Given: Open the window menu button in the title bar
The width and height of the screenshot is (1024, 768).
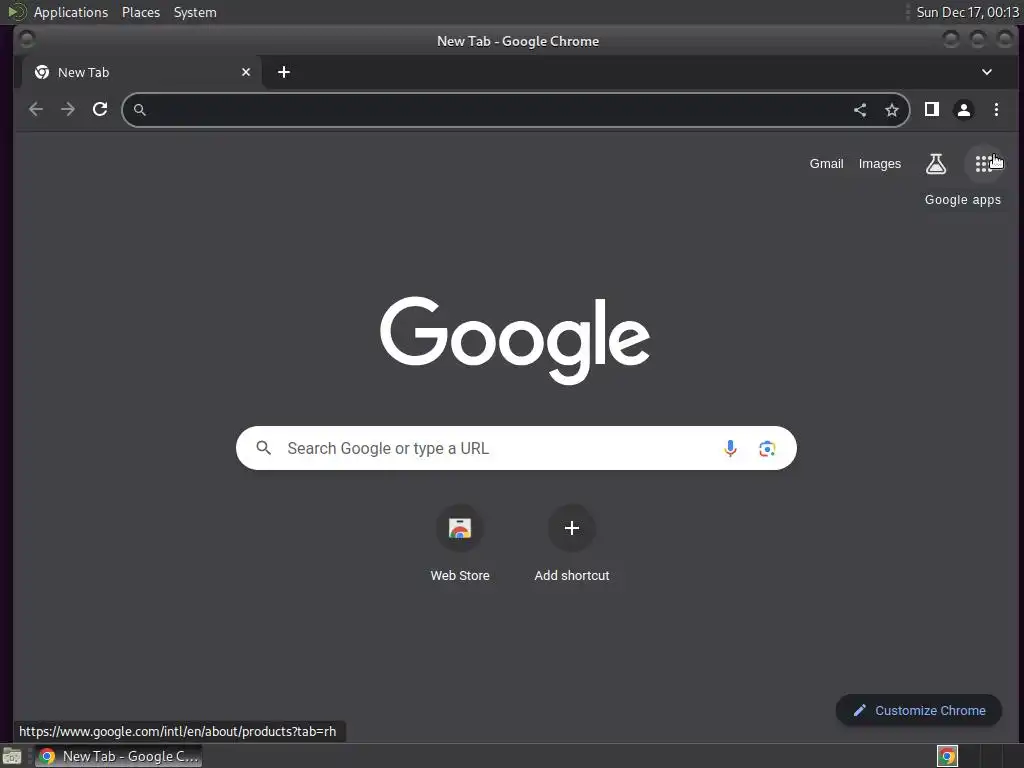Looking at the screenshot, I should 27,40.
